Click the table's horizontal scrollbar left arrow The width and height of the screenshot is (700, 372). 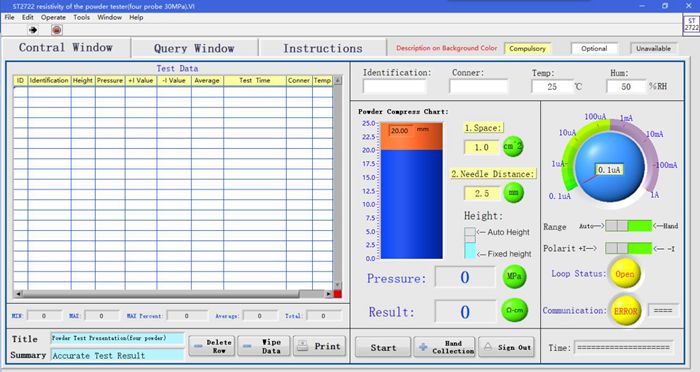[18, 294]
